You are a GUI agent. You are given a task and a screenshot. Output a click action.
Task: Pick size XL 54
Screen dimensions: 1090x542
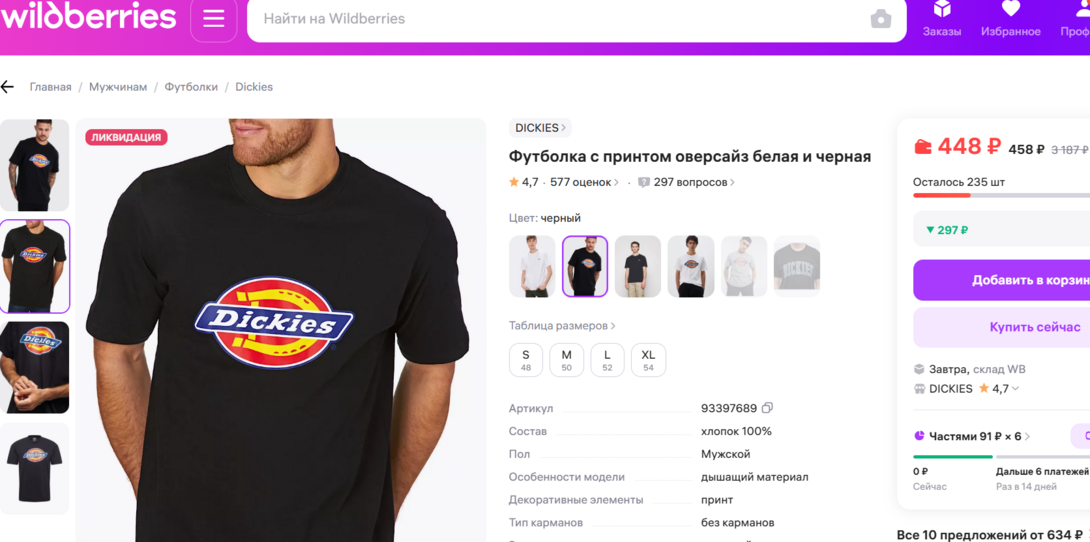[648, 360]
